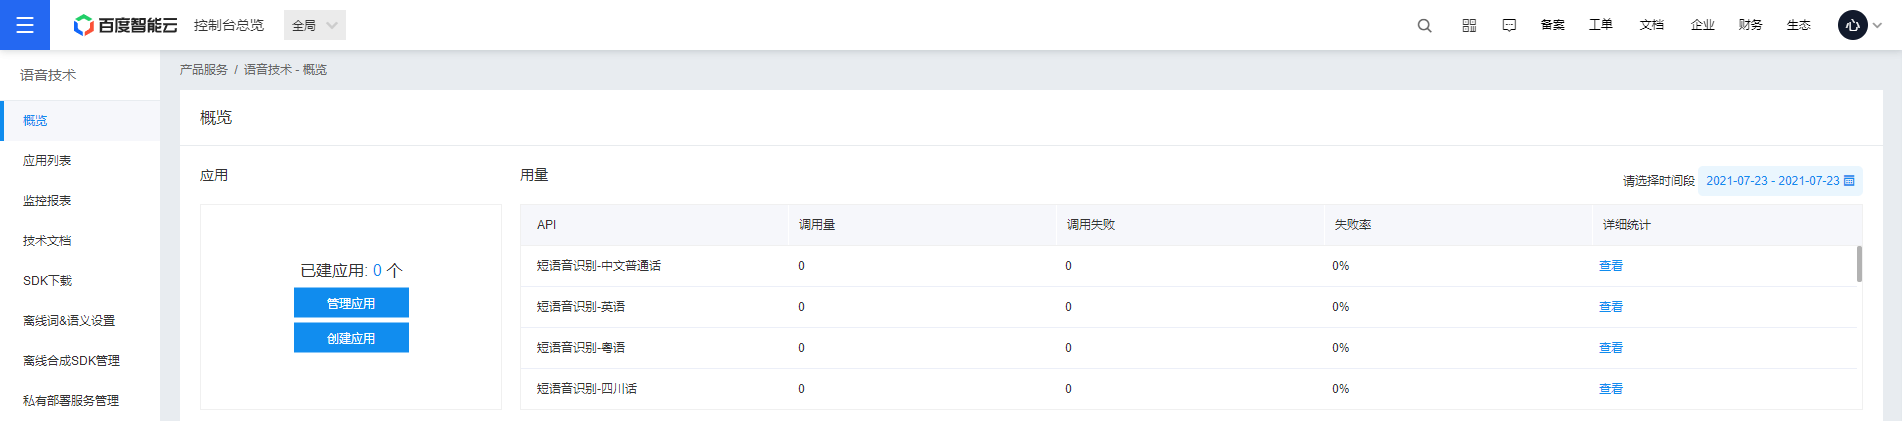Click the Baidu AI Cloud logo

coord(125,25)
